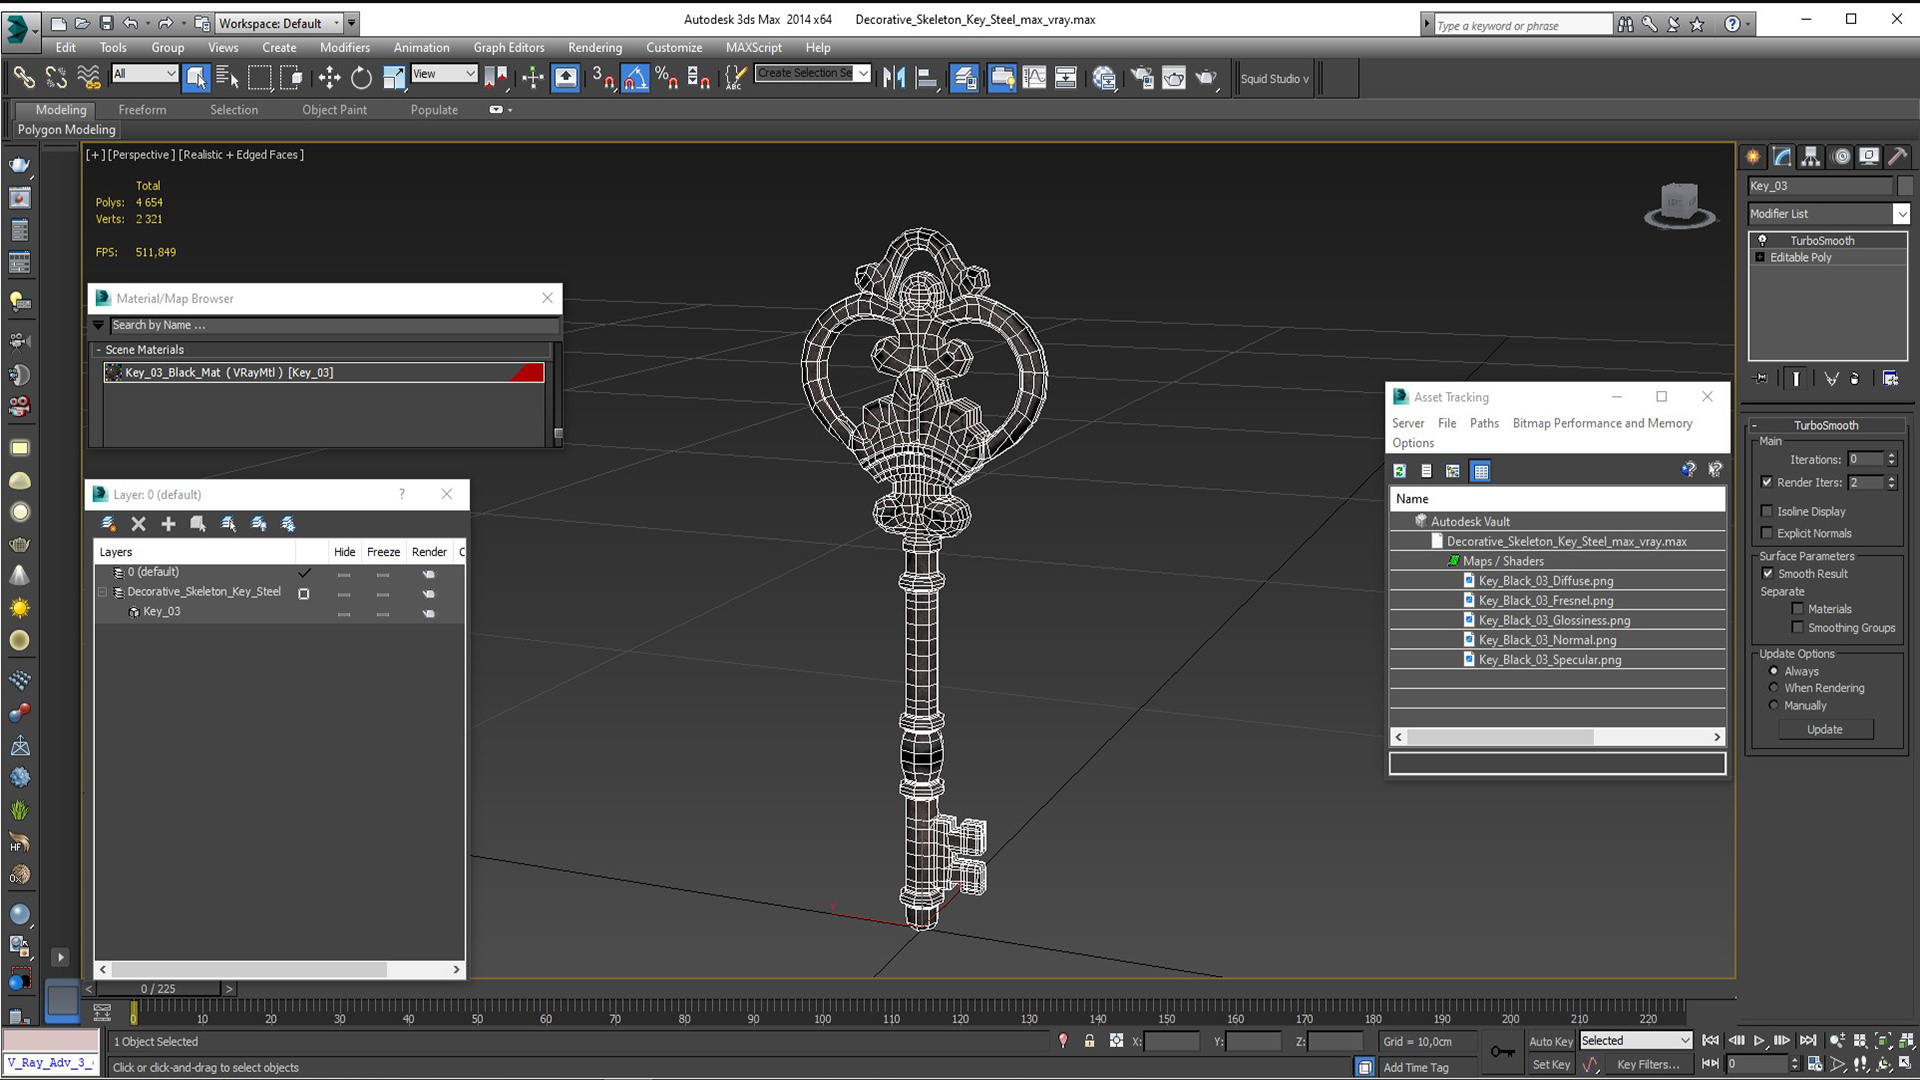Collapse the Scene Materials group
The width and height of the screenshot is (1920, 1080).
point(98,350)
